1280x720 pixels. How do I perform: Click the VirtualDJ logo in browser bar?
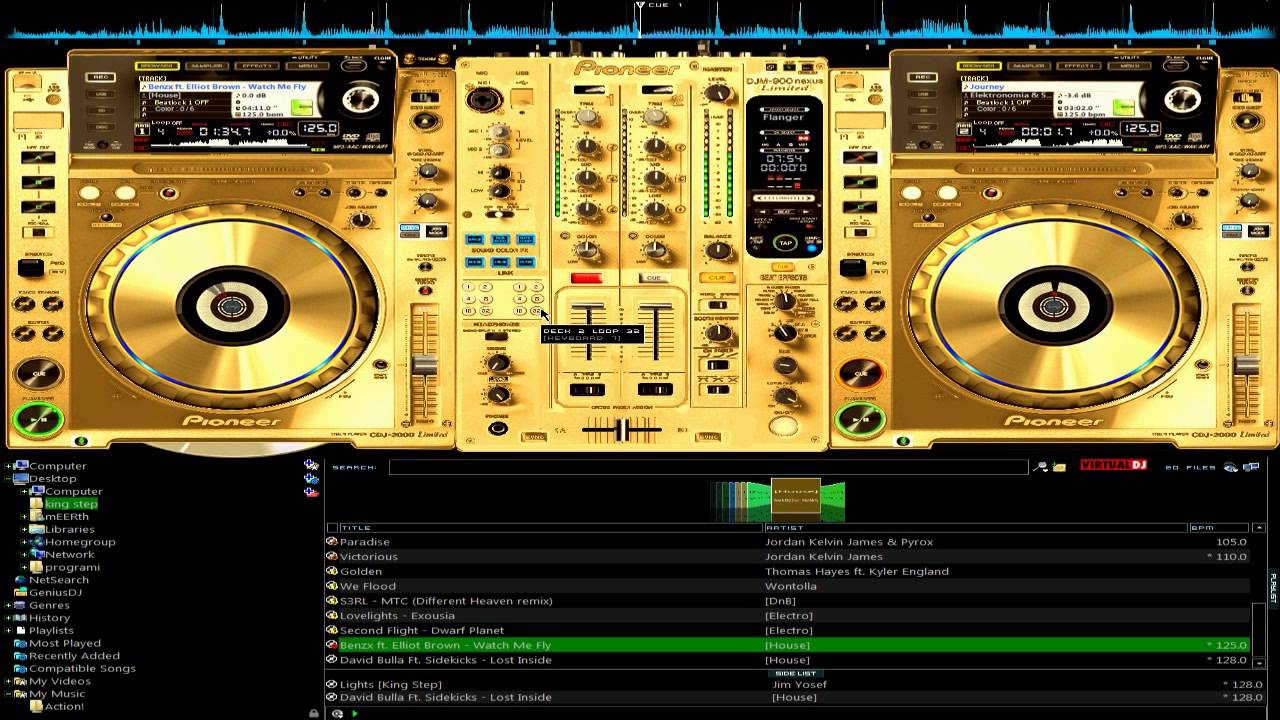pos(1114,466)
